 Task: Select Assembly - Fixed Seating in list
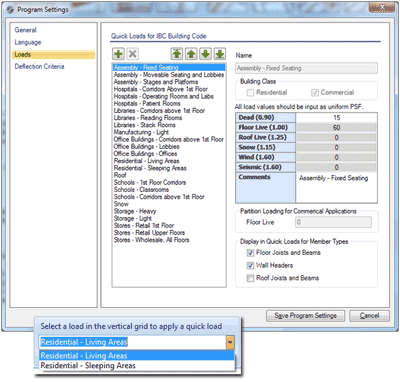[x=169, y=68]
